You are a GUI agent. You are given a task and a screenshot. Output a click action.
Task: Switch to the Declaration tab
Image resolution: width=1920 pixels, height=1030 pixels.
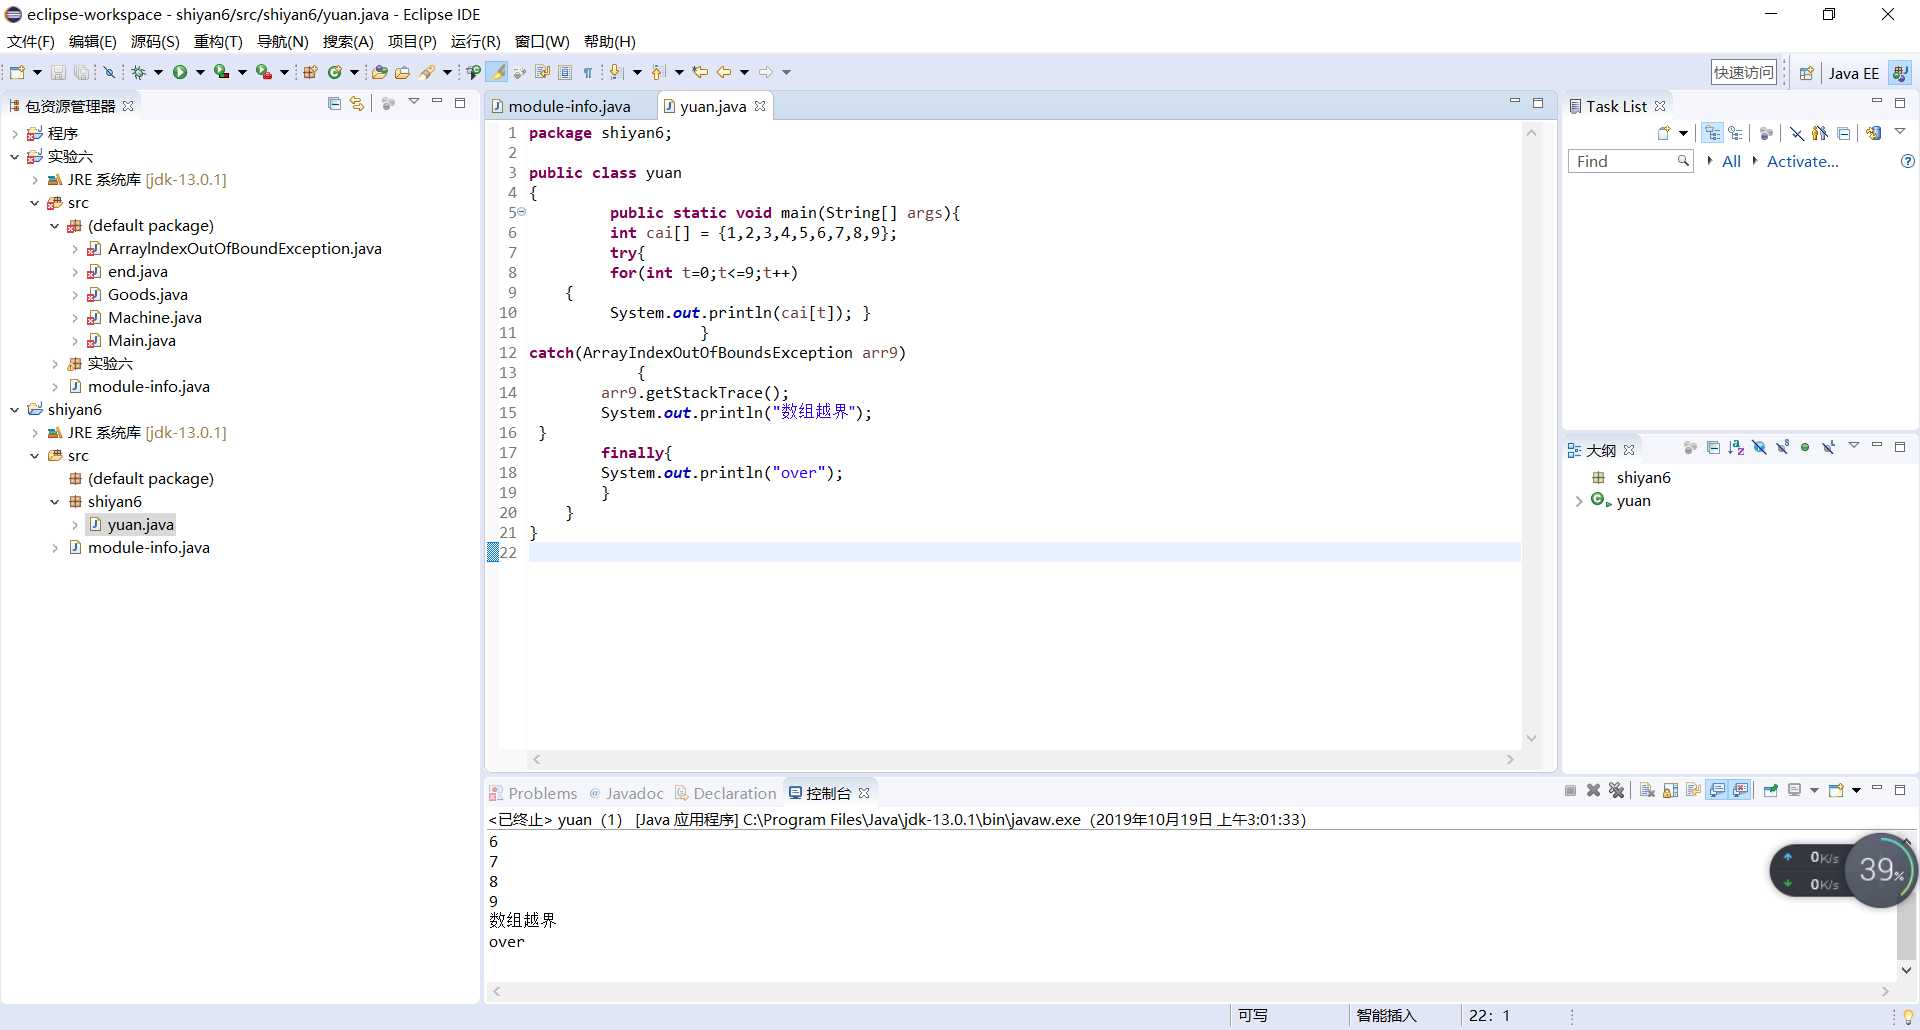[x=726, y=793]
